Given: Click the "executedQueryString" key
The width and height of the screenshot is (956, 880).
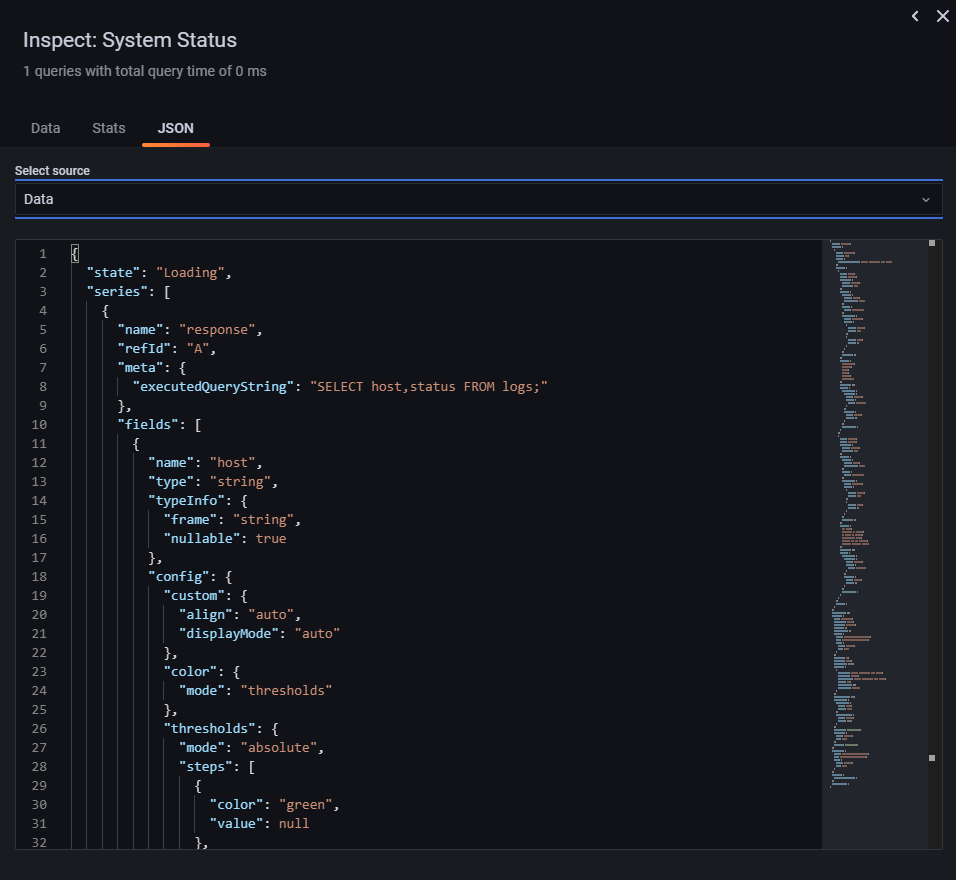Looking at the screenshot, I should [213, 387].
